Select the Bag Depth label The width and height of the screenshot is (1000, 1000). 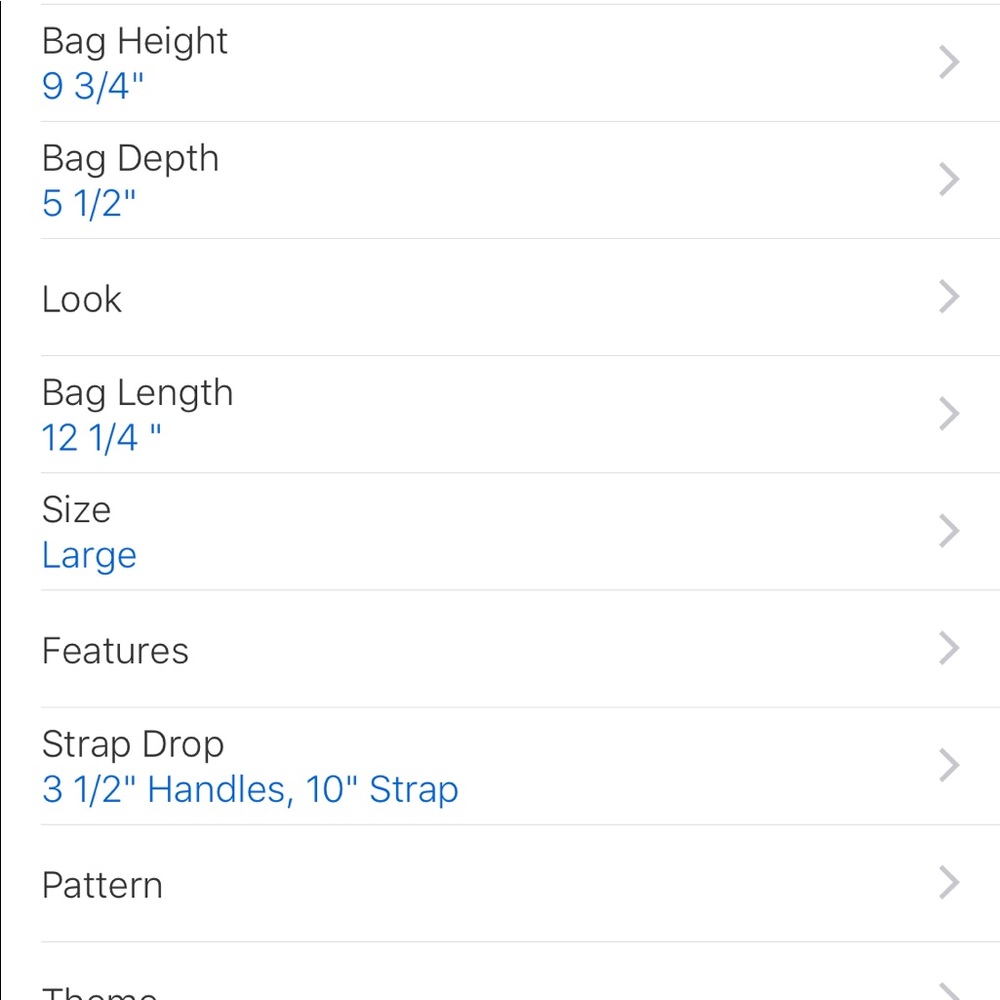pyautogui.click(x=130, y=158)
